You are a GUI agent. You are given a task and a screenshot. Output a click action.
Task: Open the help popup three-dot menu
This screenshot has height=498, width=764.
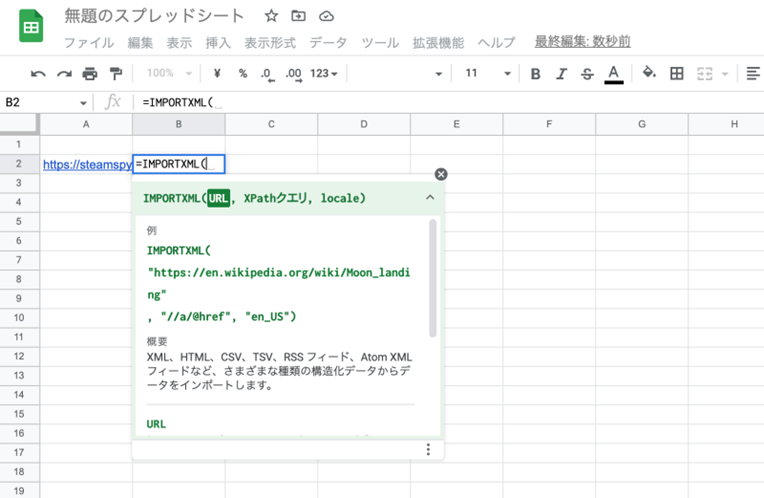[x=428, y=449]
